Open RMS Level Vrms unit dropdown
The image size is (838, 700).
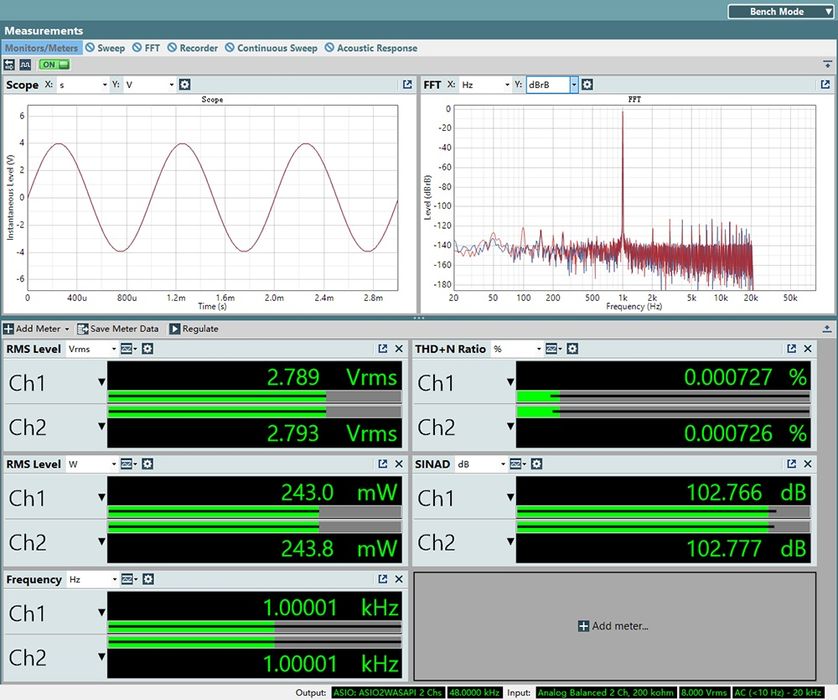tap(92, 349)
